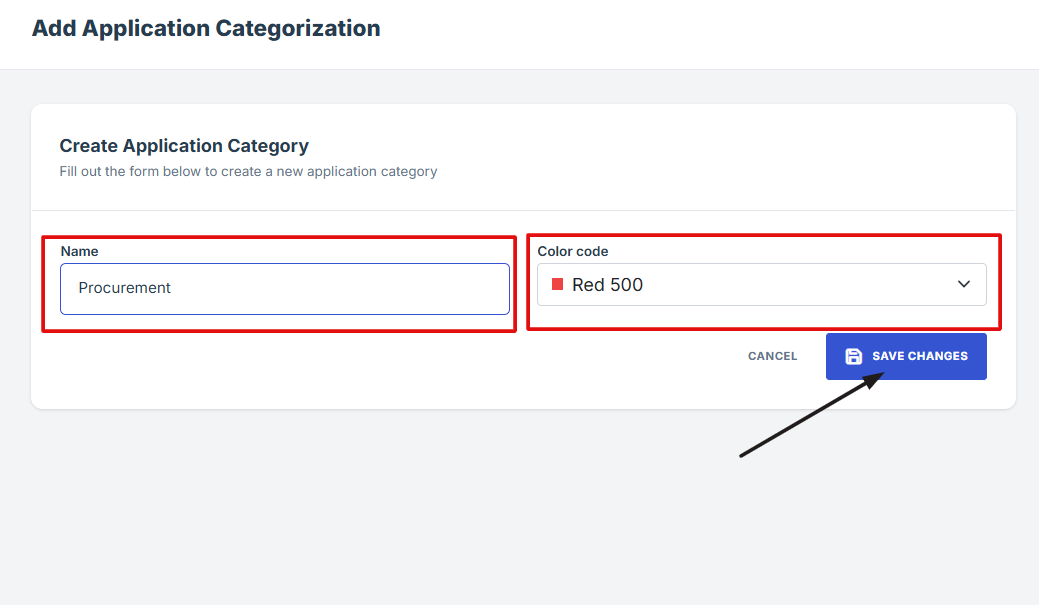This screenshot has height=605, width=1039.
Task: Expand the Color code chevron arrow
Action: pos(964,285)
